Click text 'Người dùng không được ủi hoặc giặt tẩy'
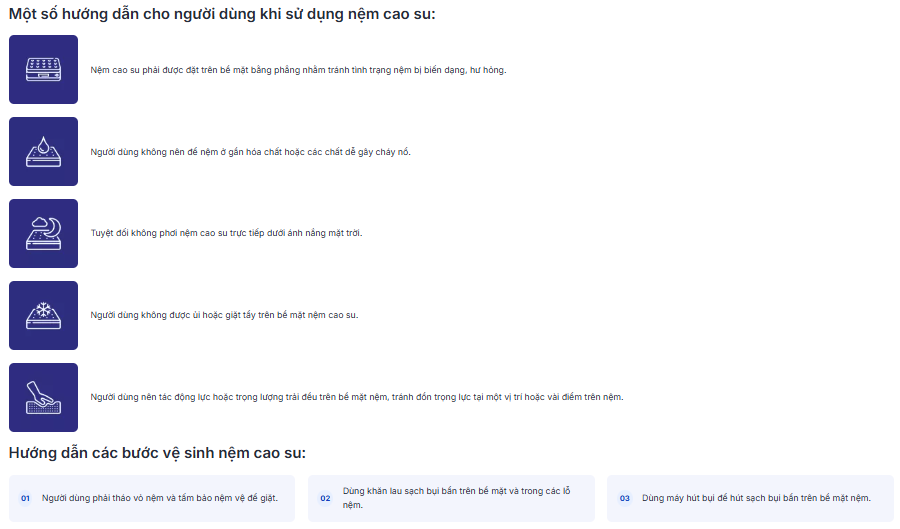Image resolution: width=900 pixels, height=529 pixels. (x=224, y=315)
